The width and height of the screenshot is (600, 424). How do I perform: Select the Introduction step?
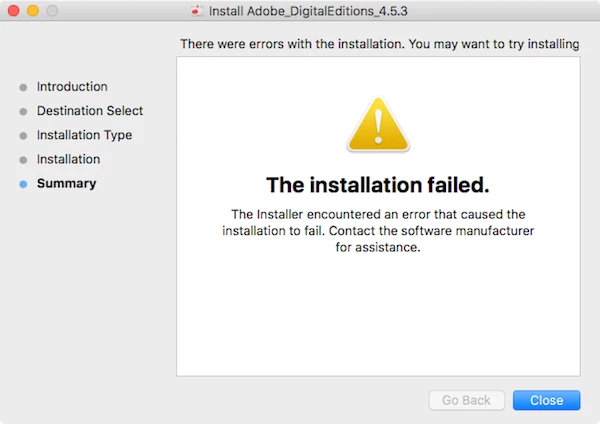point(72,86)
